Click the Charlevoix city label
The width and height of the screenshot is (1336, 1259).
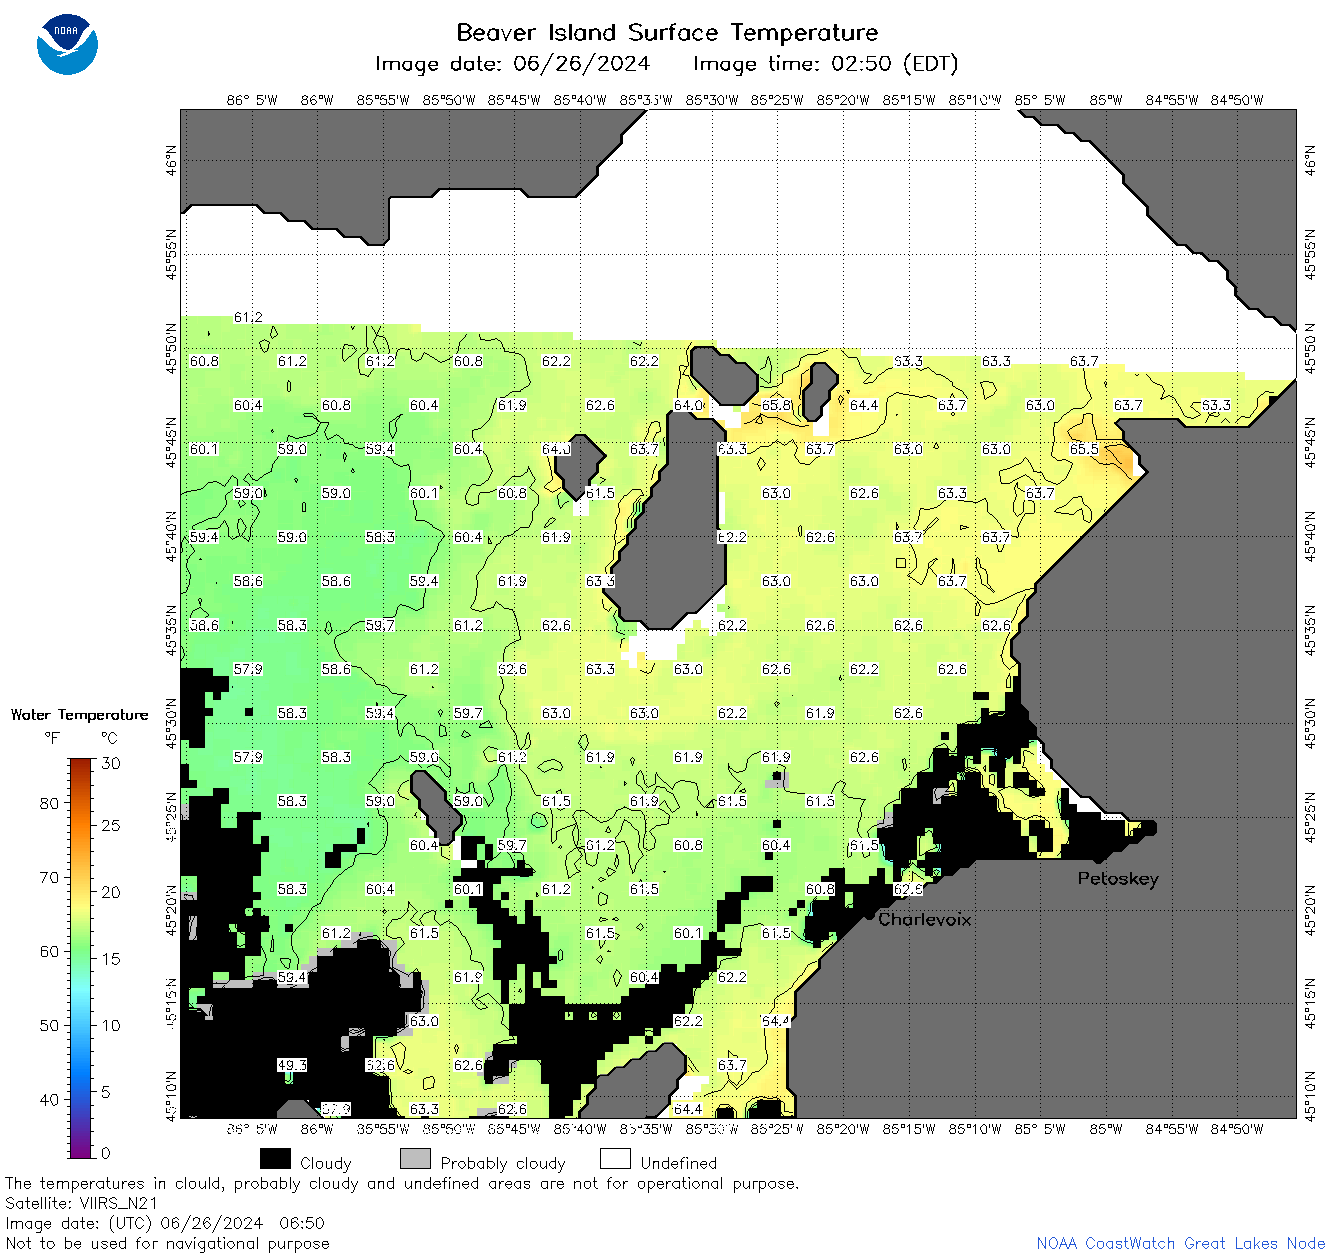tap(925, 919)
